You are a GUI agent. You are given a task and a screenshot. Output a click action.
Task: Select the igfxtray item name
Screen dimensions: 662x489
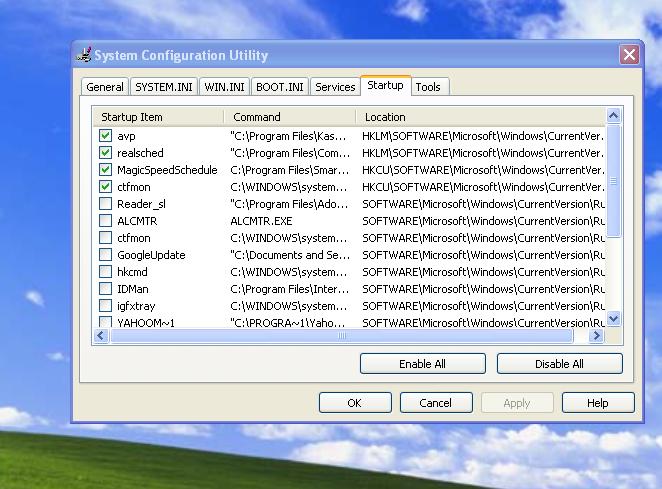(x=136, y=306)
